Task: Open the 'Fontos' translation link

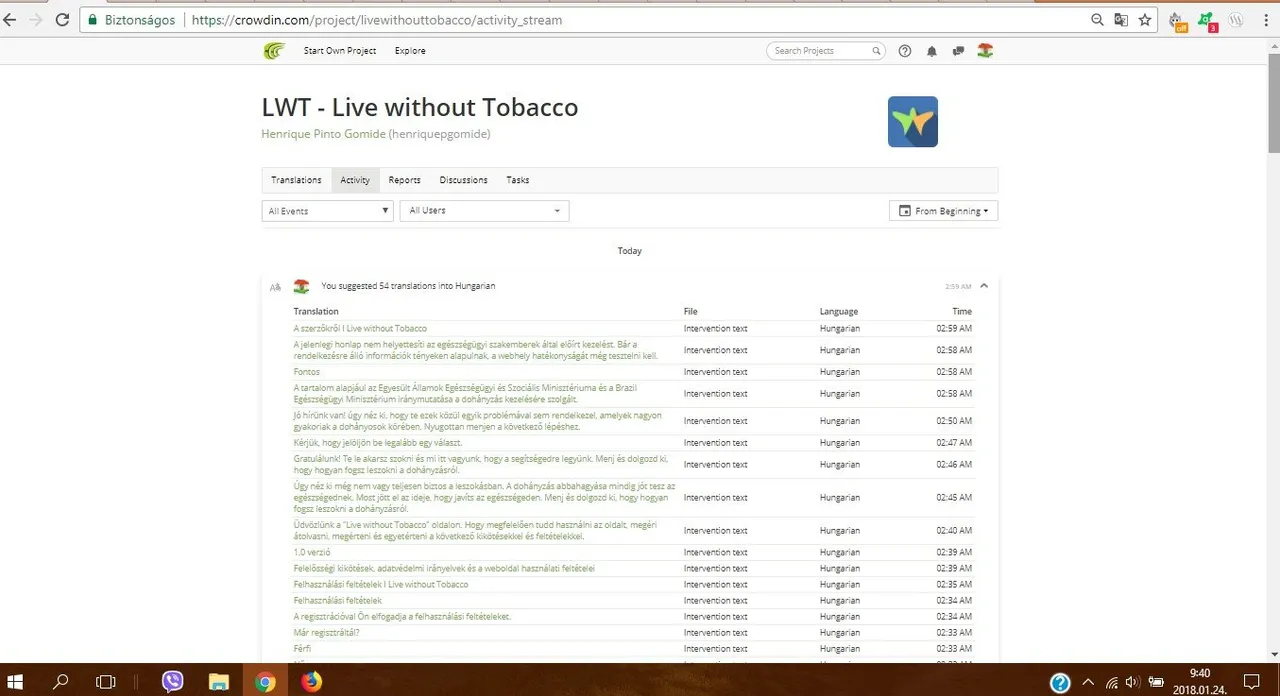Action: point(306,372)
